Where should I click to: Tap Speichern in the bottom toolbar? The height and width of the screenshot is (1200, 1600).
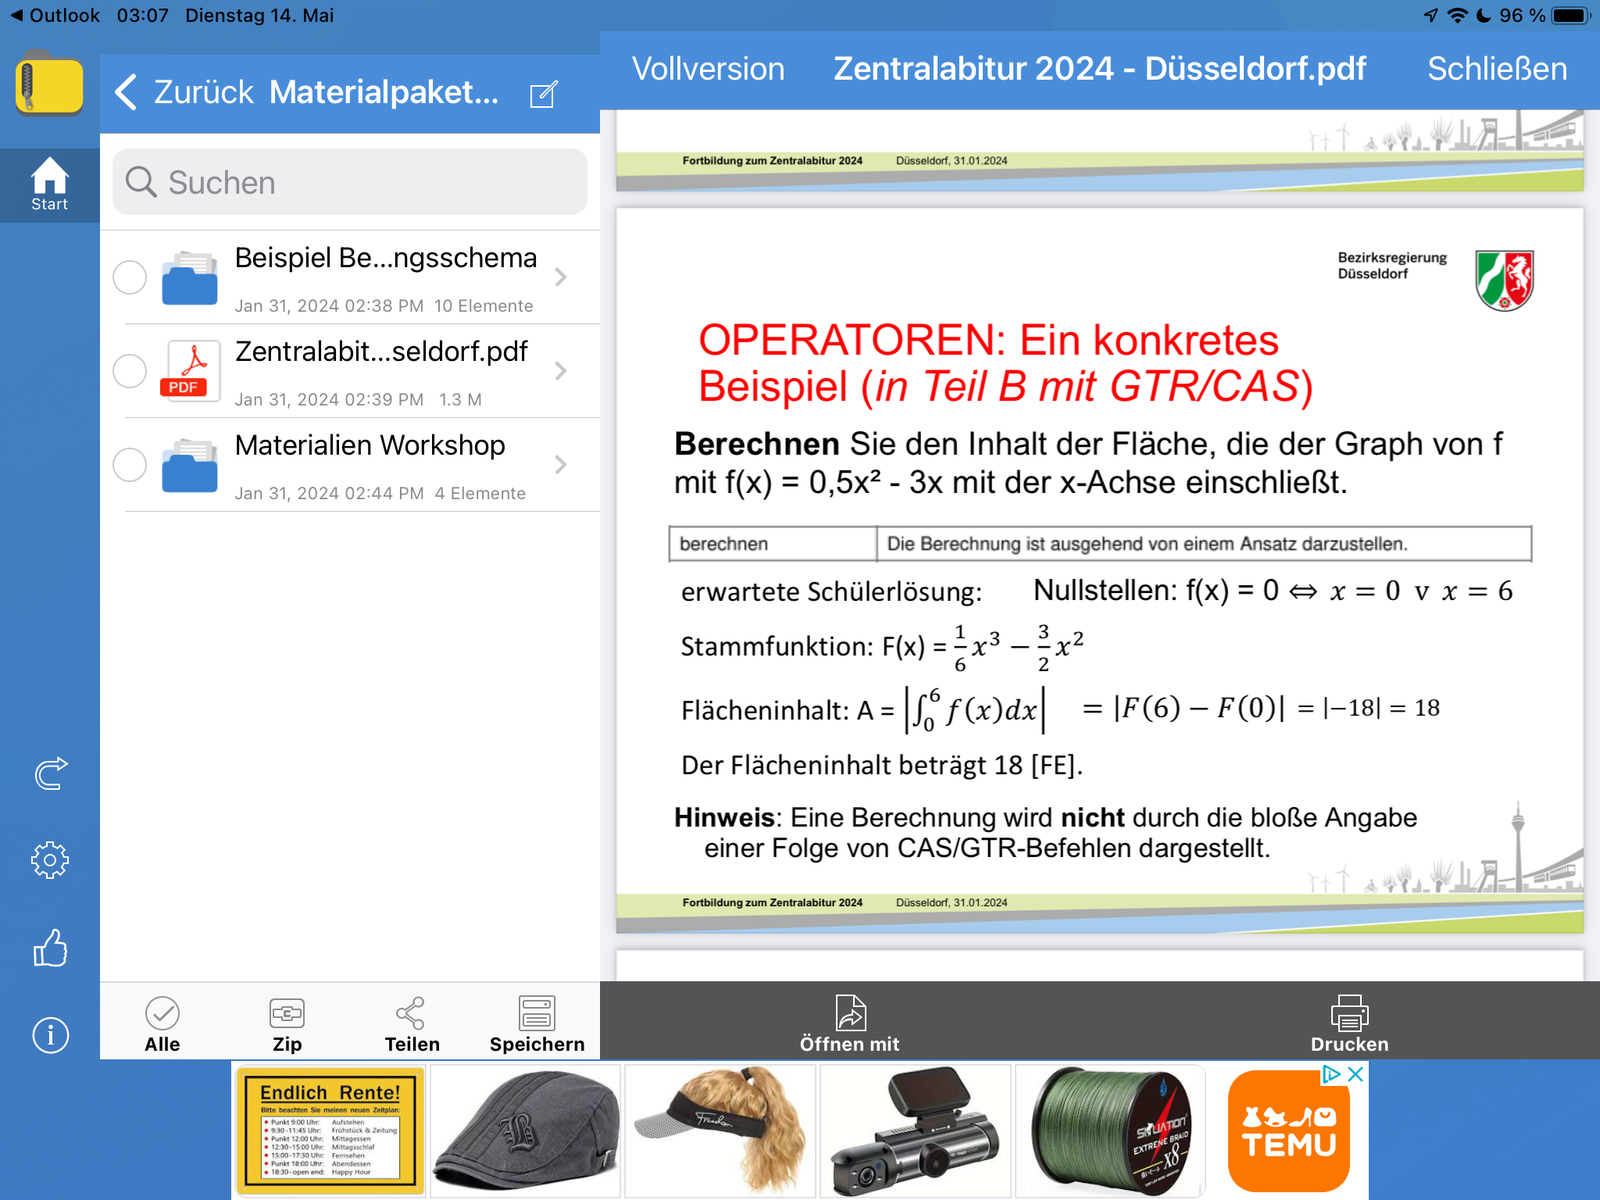[537, 1024]
